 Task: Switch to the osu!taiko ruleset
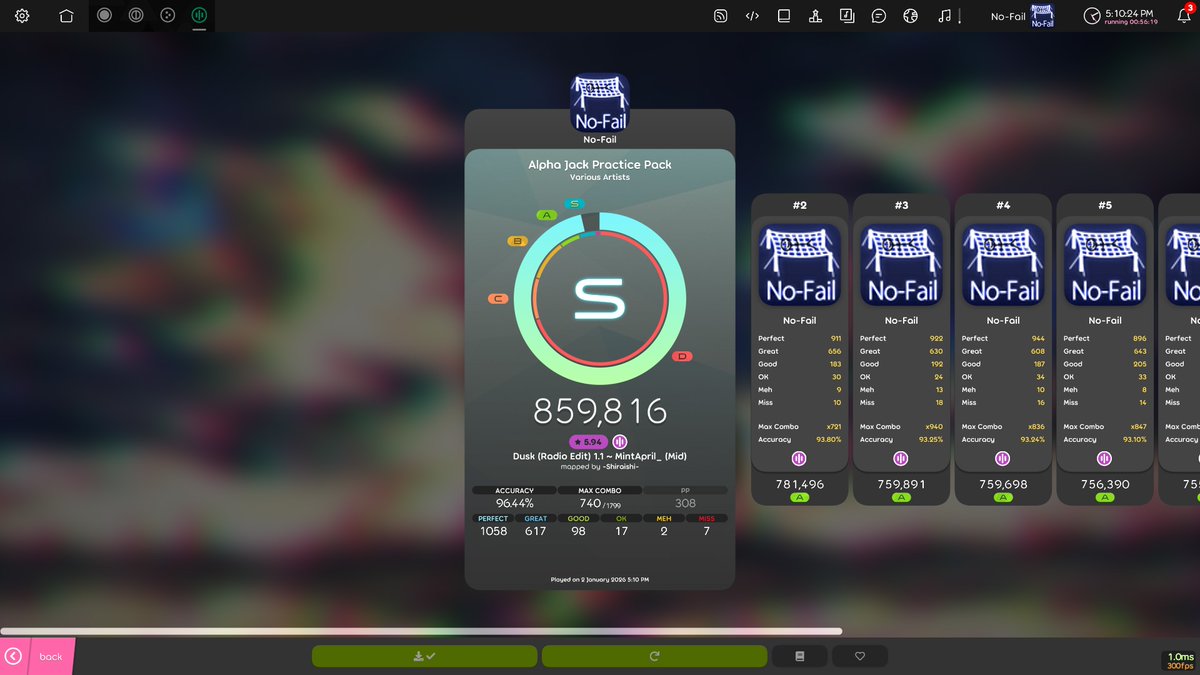click(x=137, y=16)
